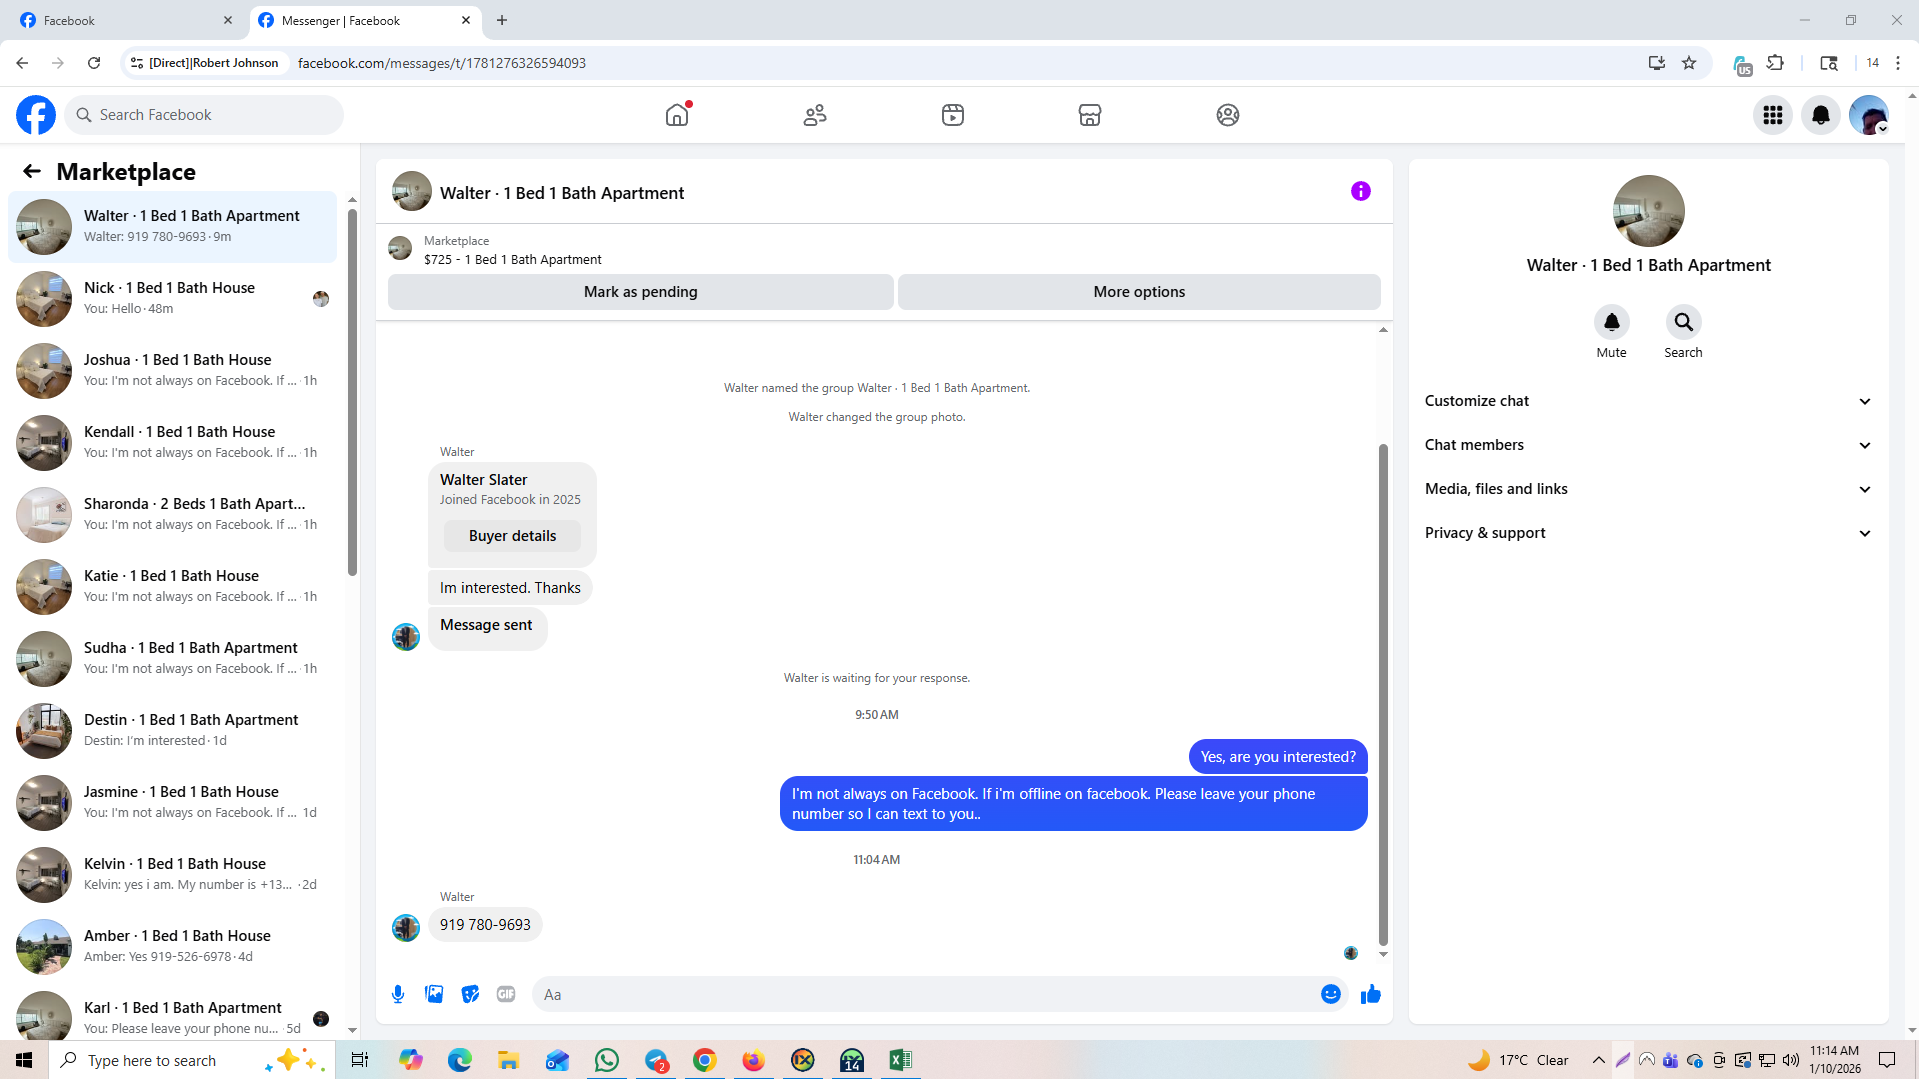This screenshot has height=1079, width=1919.
Task: Go back from Marketplace chat list
Action: coord(32,171)
